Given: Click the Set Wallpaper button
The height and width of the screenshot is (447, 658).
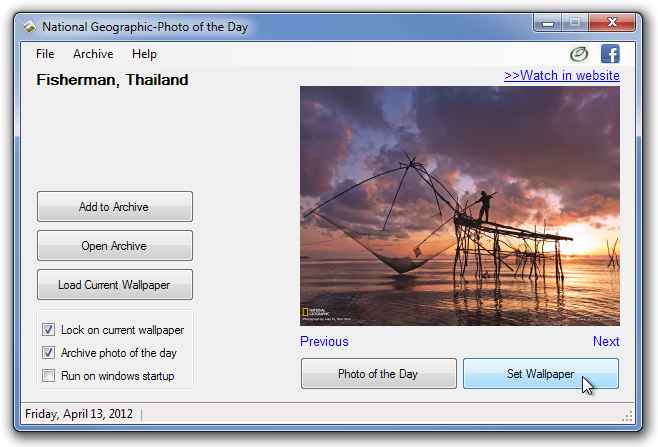Looking at the screenshot, I should 541,374.
